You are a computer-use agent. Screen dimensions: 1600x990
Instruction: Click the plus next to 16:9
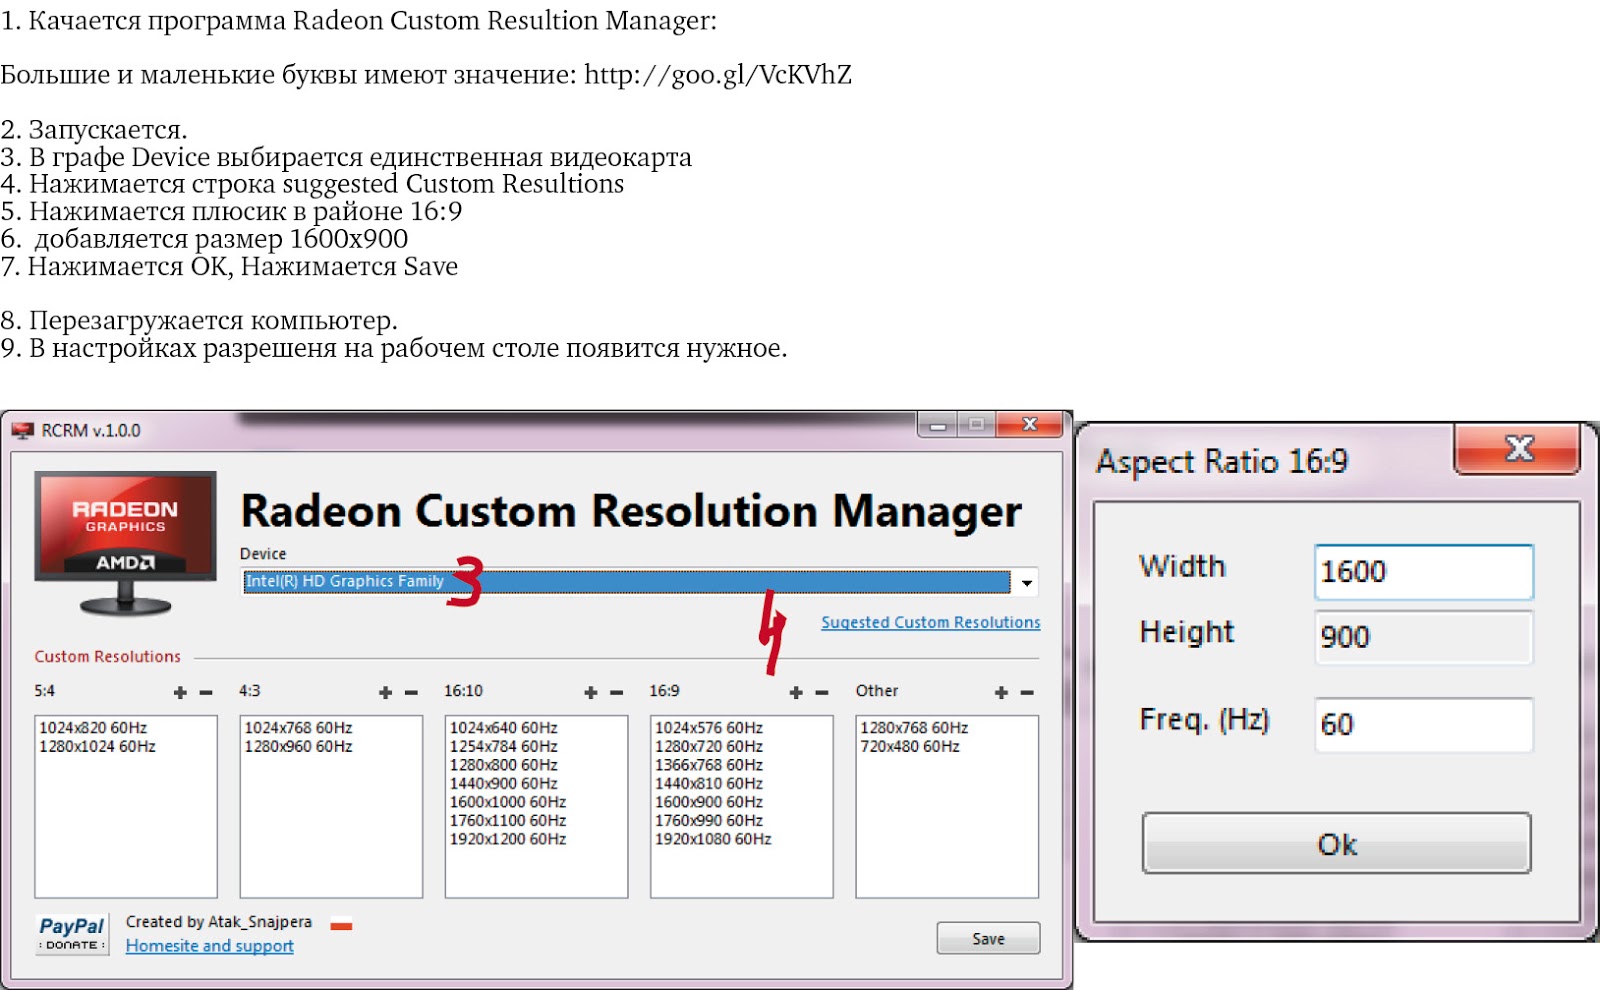[x=796, y=692]
